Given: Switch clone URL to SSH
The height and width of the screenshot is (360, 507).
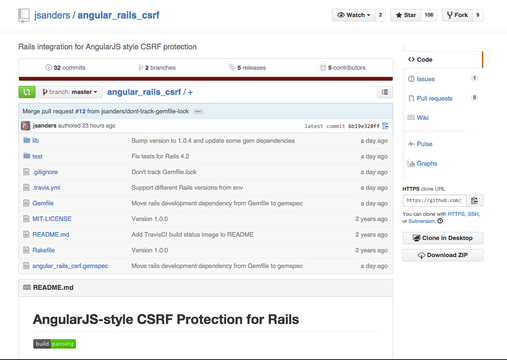Looking at the screenshot, I should tap(473, 214).
